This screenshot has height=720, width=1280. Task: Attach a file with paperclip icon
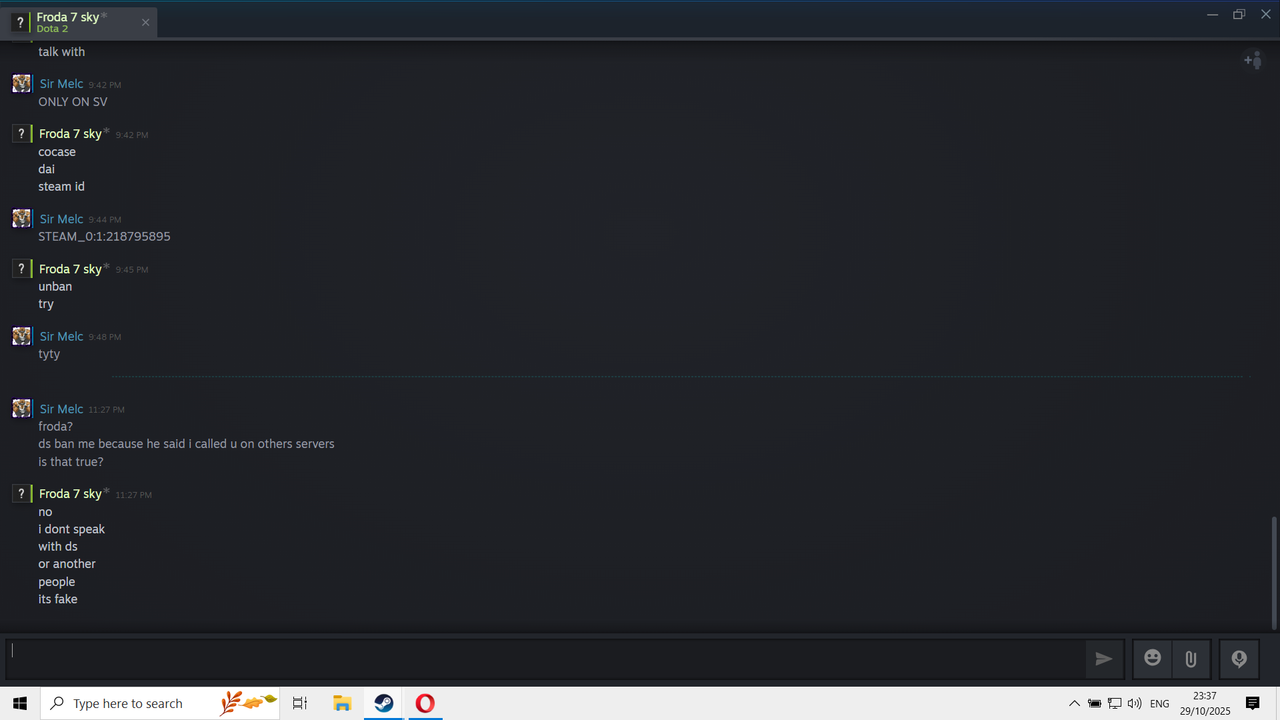[1190, 659]
